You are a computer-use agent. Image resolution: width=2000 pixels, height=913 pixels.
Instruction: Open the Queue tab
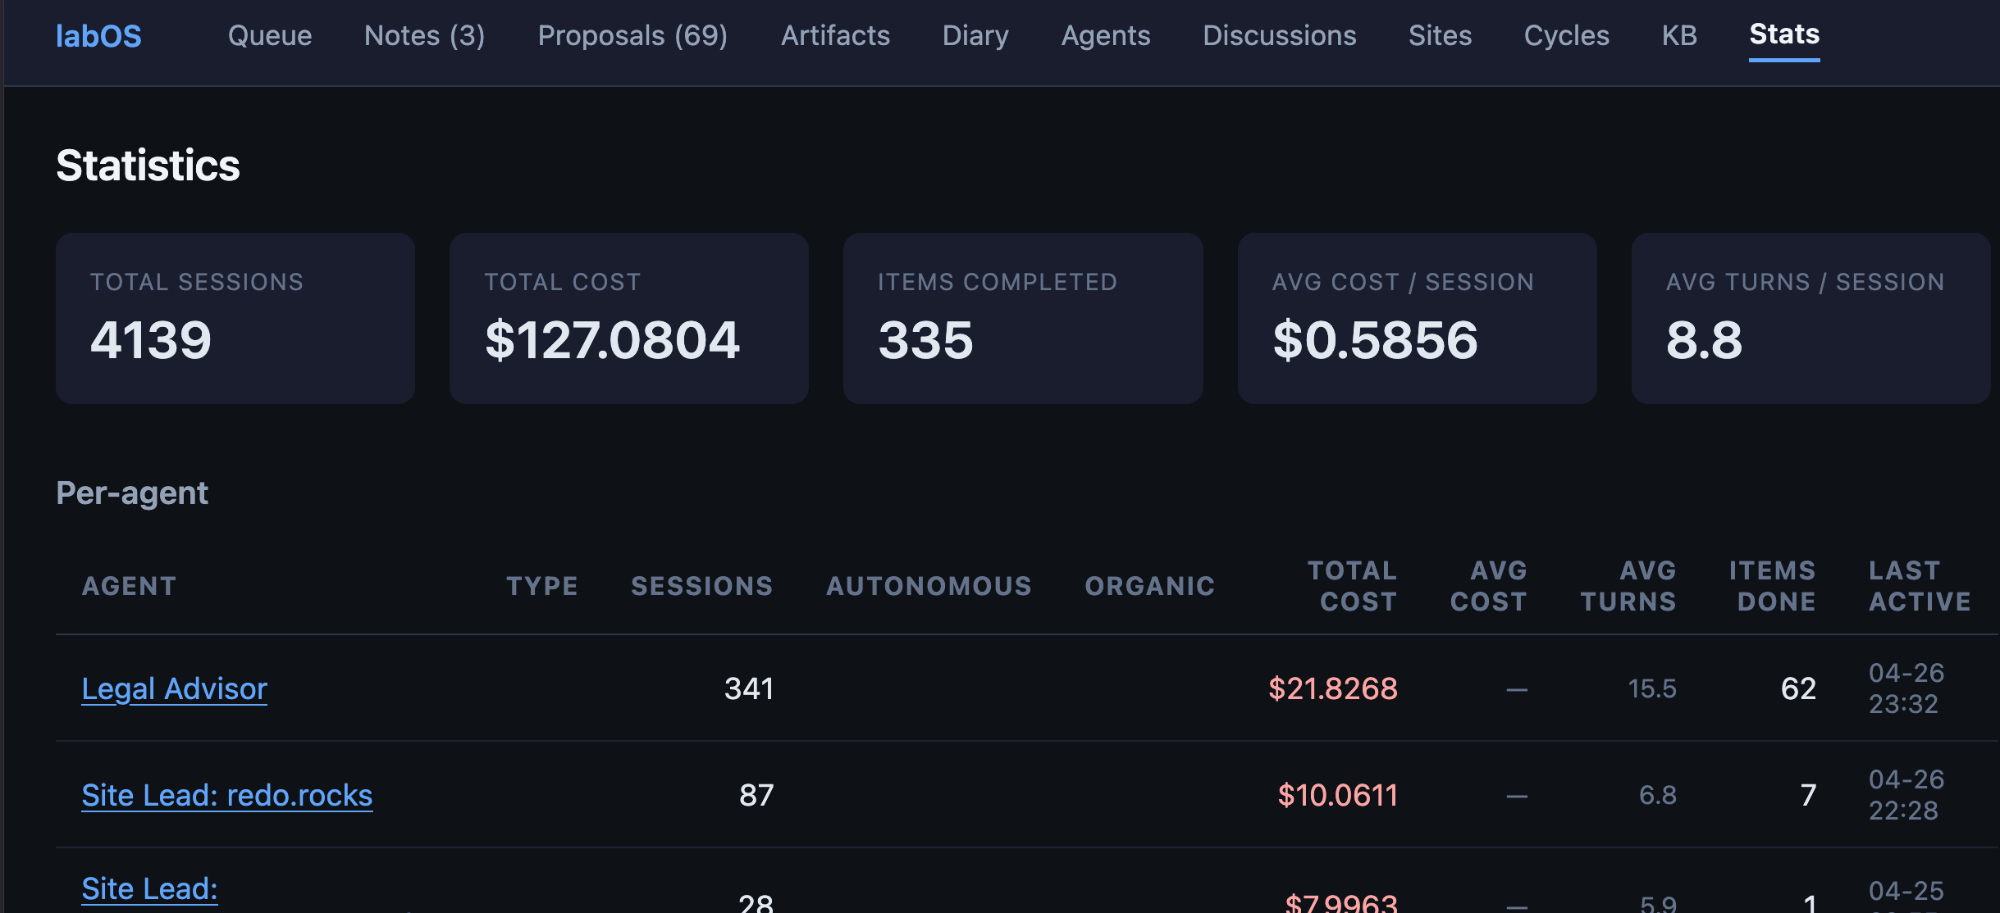[270, 36]
